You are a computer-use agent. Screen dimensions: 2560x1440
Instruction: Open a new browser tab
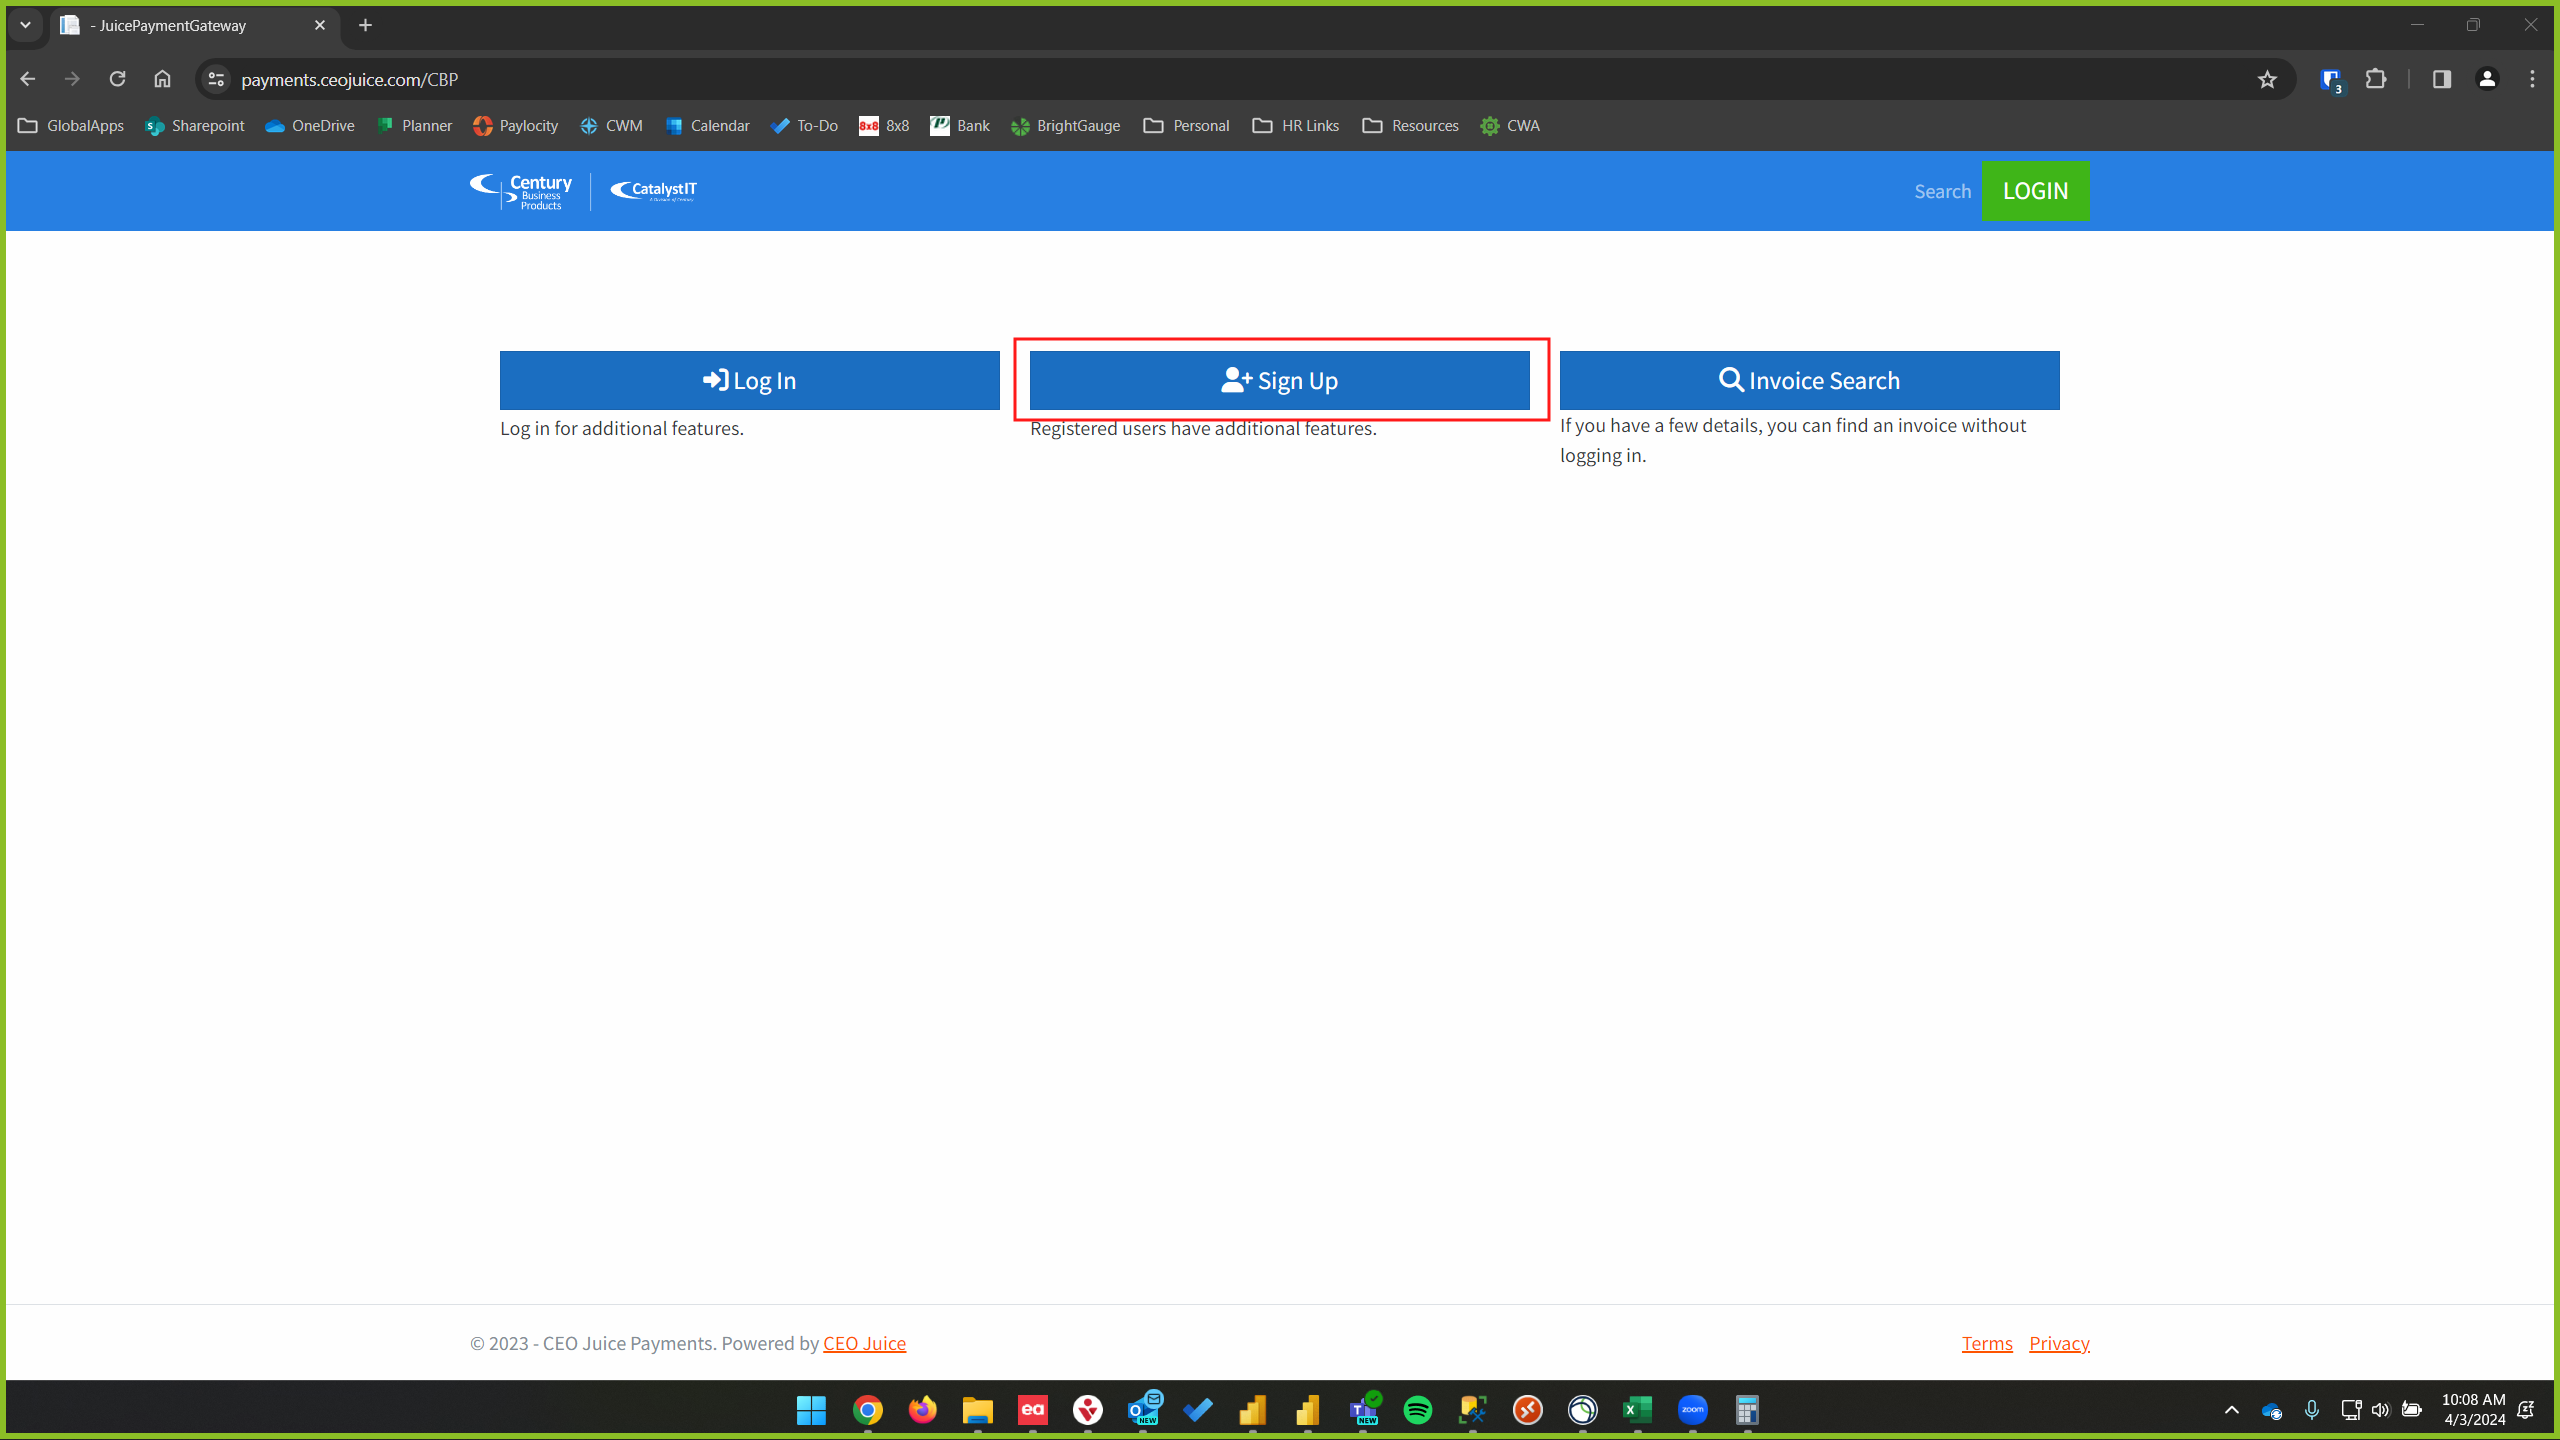366,25
